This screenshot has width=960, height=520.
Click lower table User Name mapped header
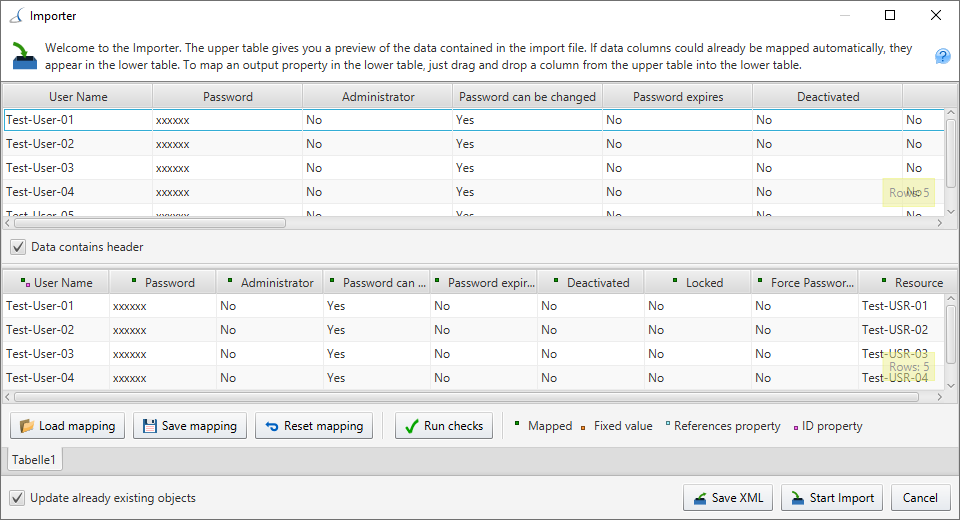point(56,282)
